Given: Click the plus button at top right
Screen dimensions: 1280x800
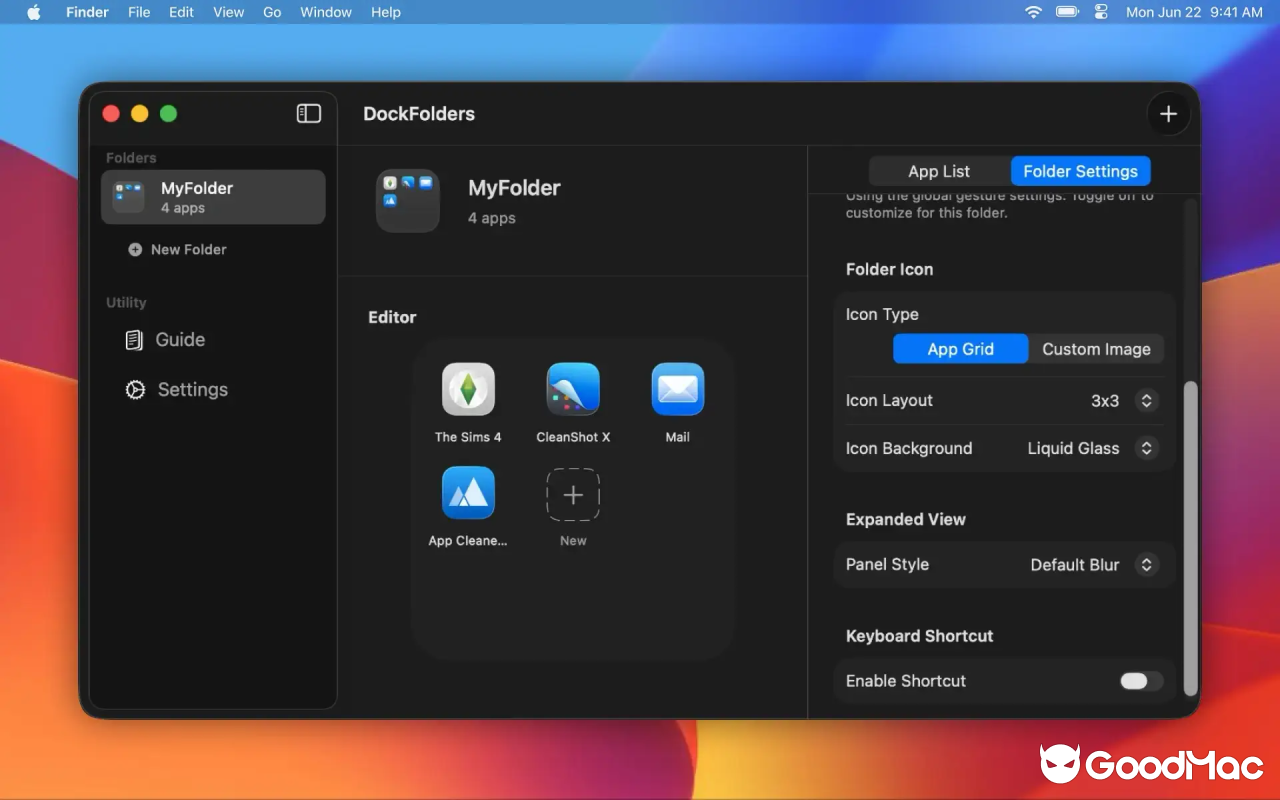Looking at the screenshot, I should click(1168, 114).
